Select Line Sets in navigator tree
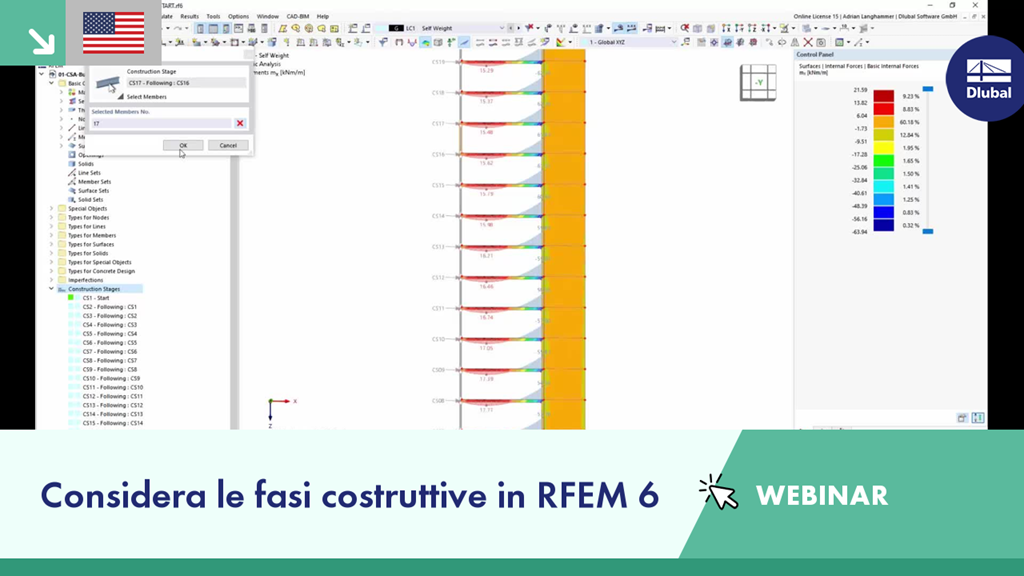This screenshot has width=1024, height=576. click(89, 173)
